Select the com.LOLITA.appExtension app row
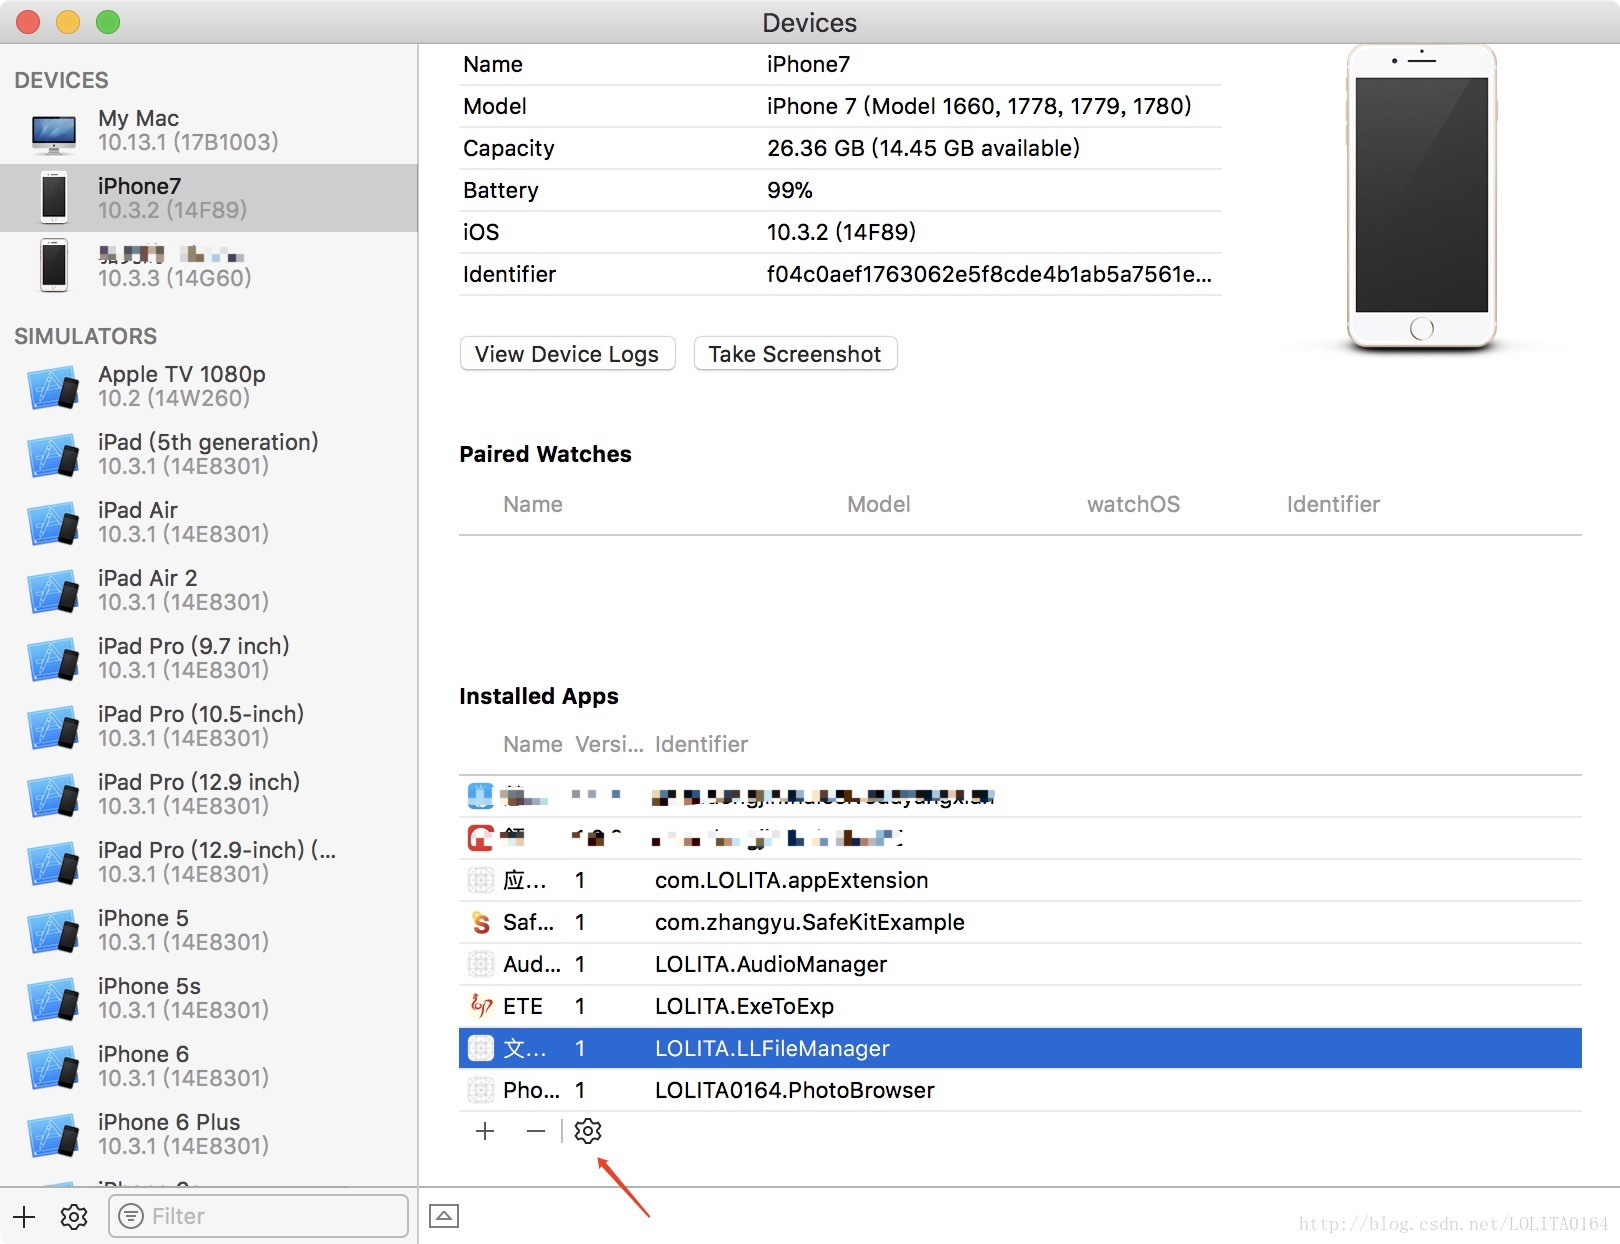1620x1244 pixels. click(x=1020, y=880)
